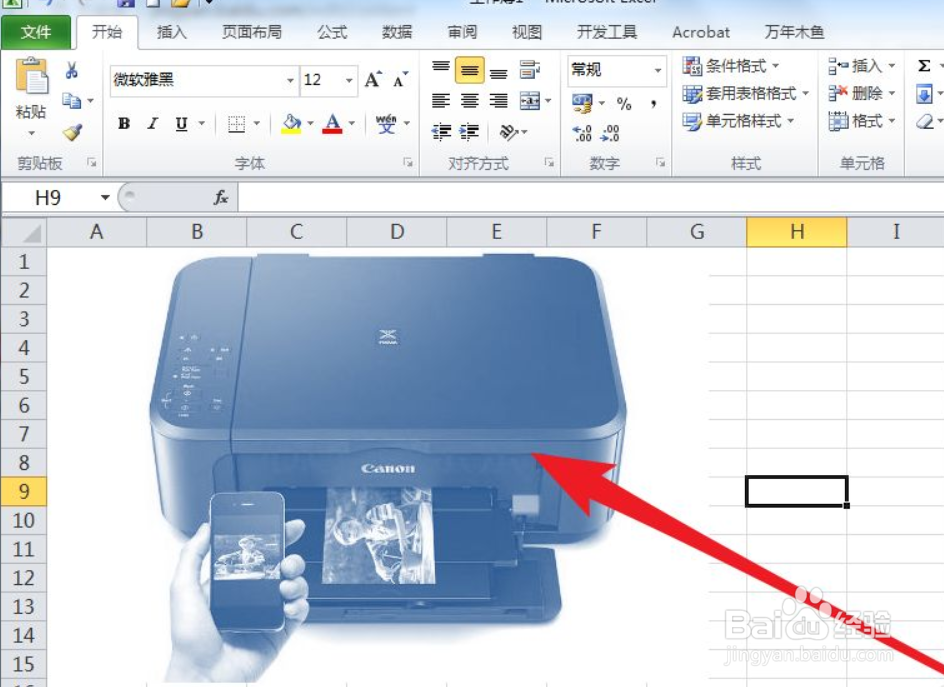Decrease font size with the small A
Screen dimensions: 944x687
click(x=400, y=79)
